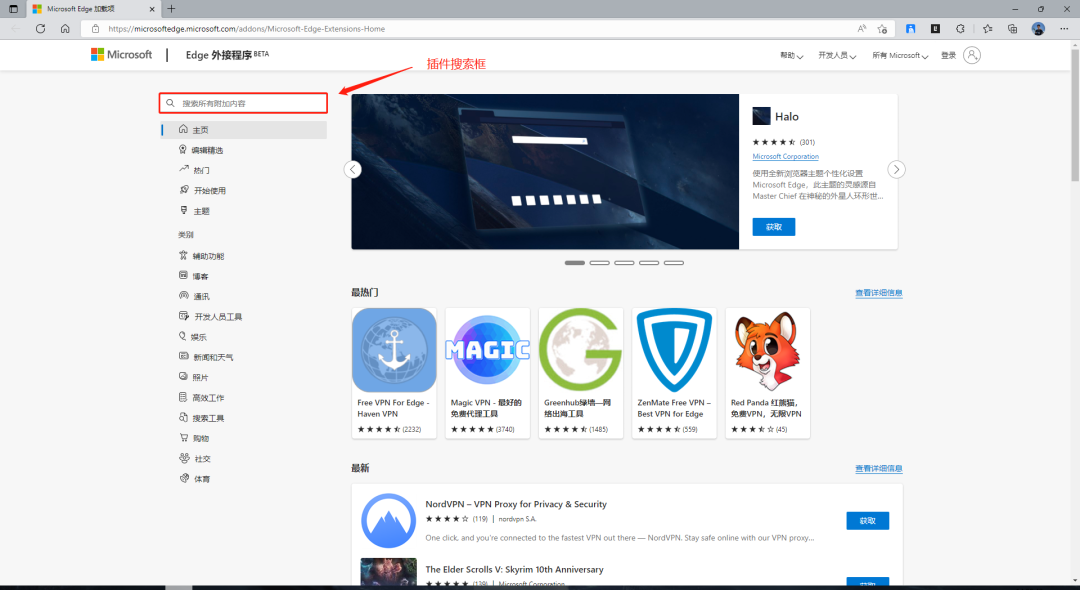This screenshot has width=1080, height=590.
Task: Click the account avatar icon beside 登录
Action: pos(972,55)
